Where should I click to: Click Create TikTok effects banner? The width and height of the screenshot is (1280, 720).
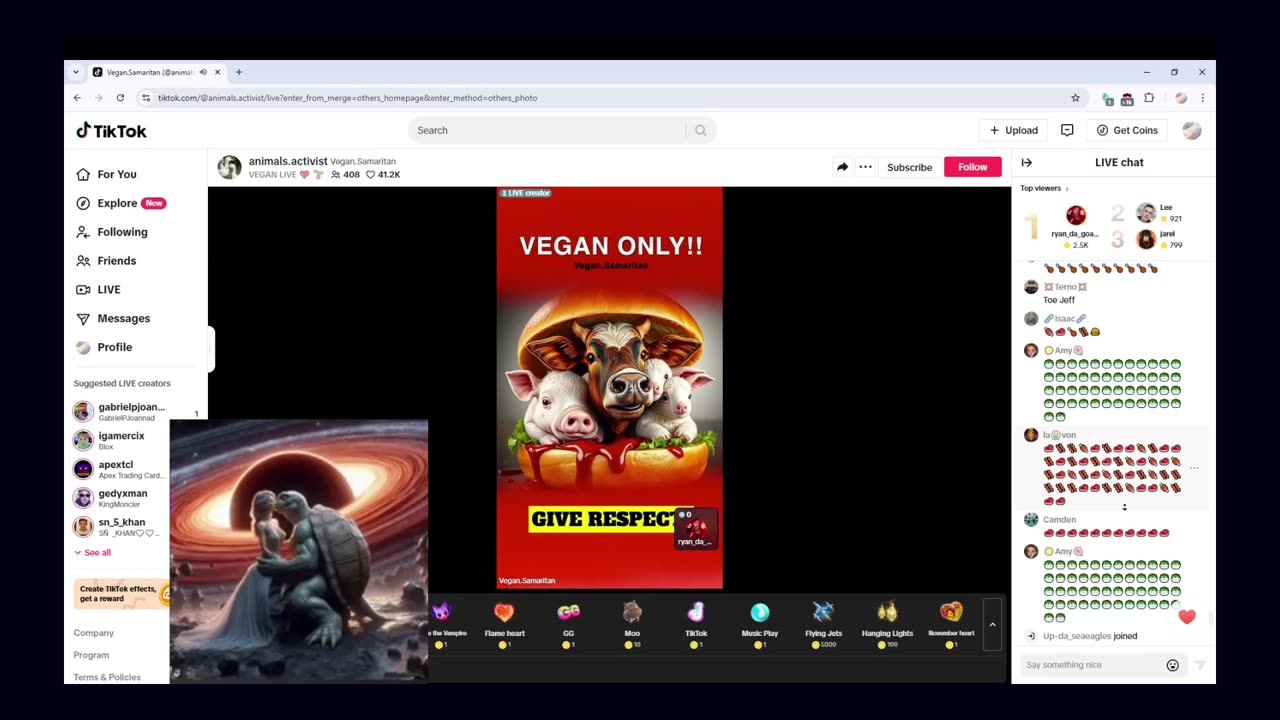[122, 594]
